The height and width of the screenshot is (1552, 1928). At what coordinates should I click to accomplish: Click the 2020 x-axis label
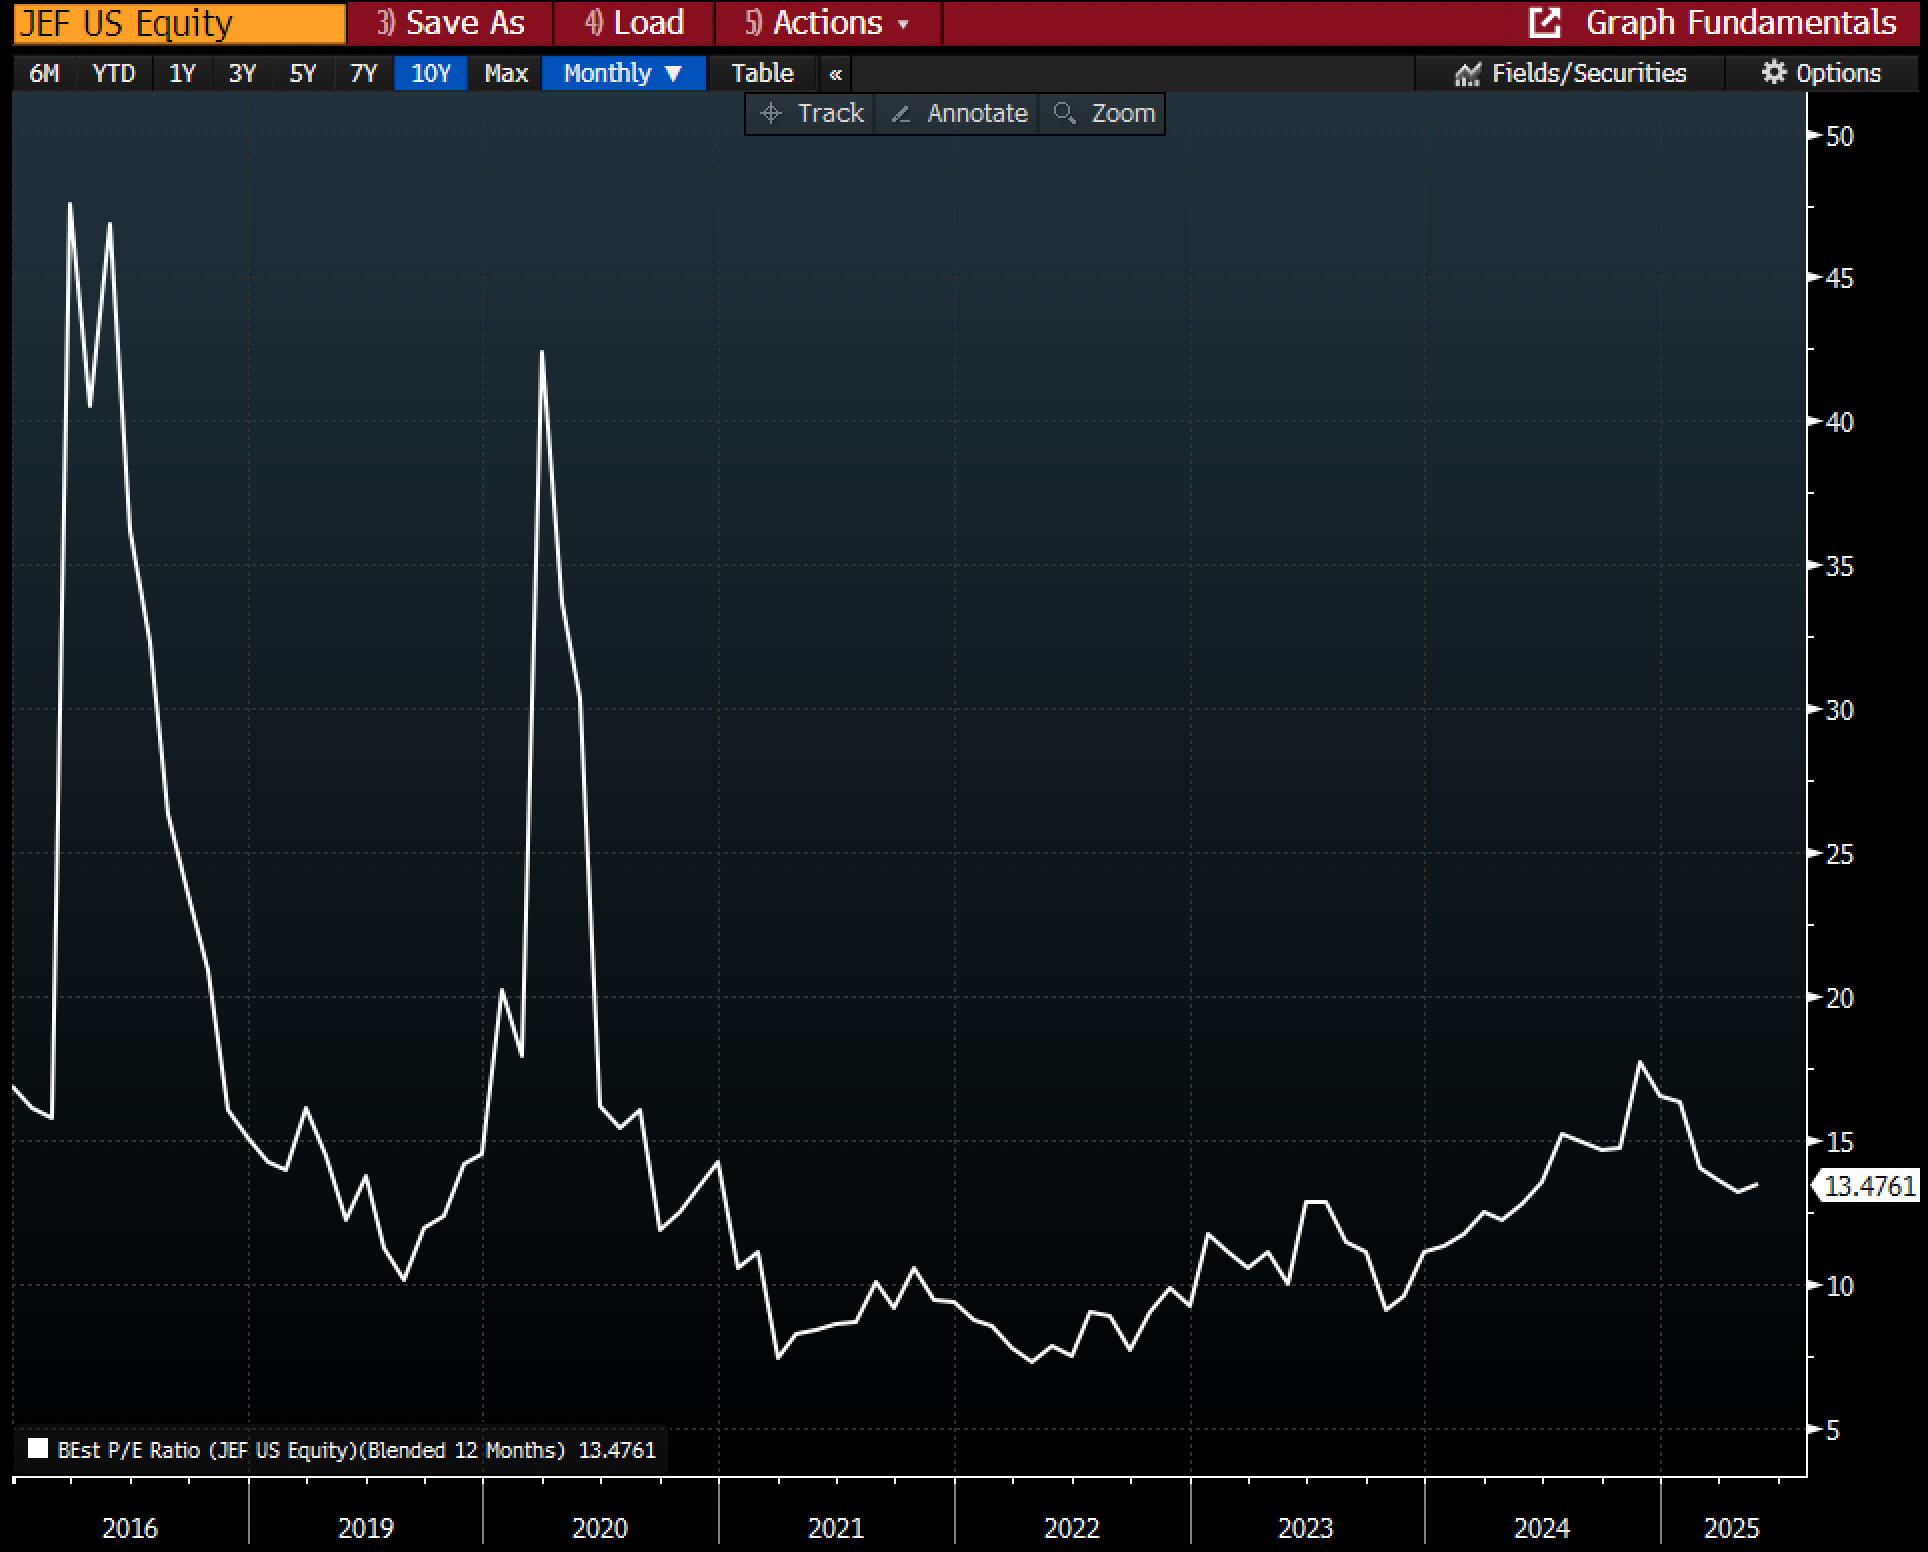click(x=600, y=1528)
